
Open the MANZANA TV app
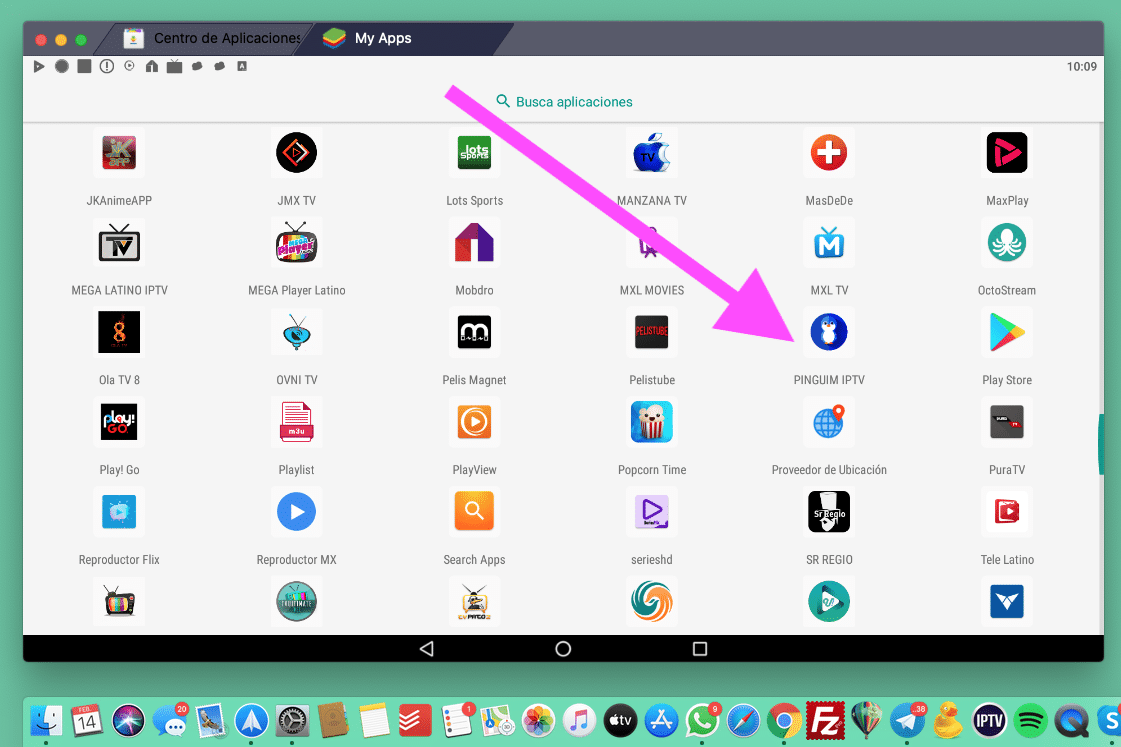click(651, 153)
